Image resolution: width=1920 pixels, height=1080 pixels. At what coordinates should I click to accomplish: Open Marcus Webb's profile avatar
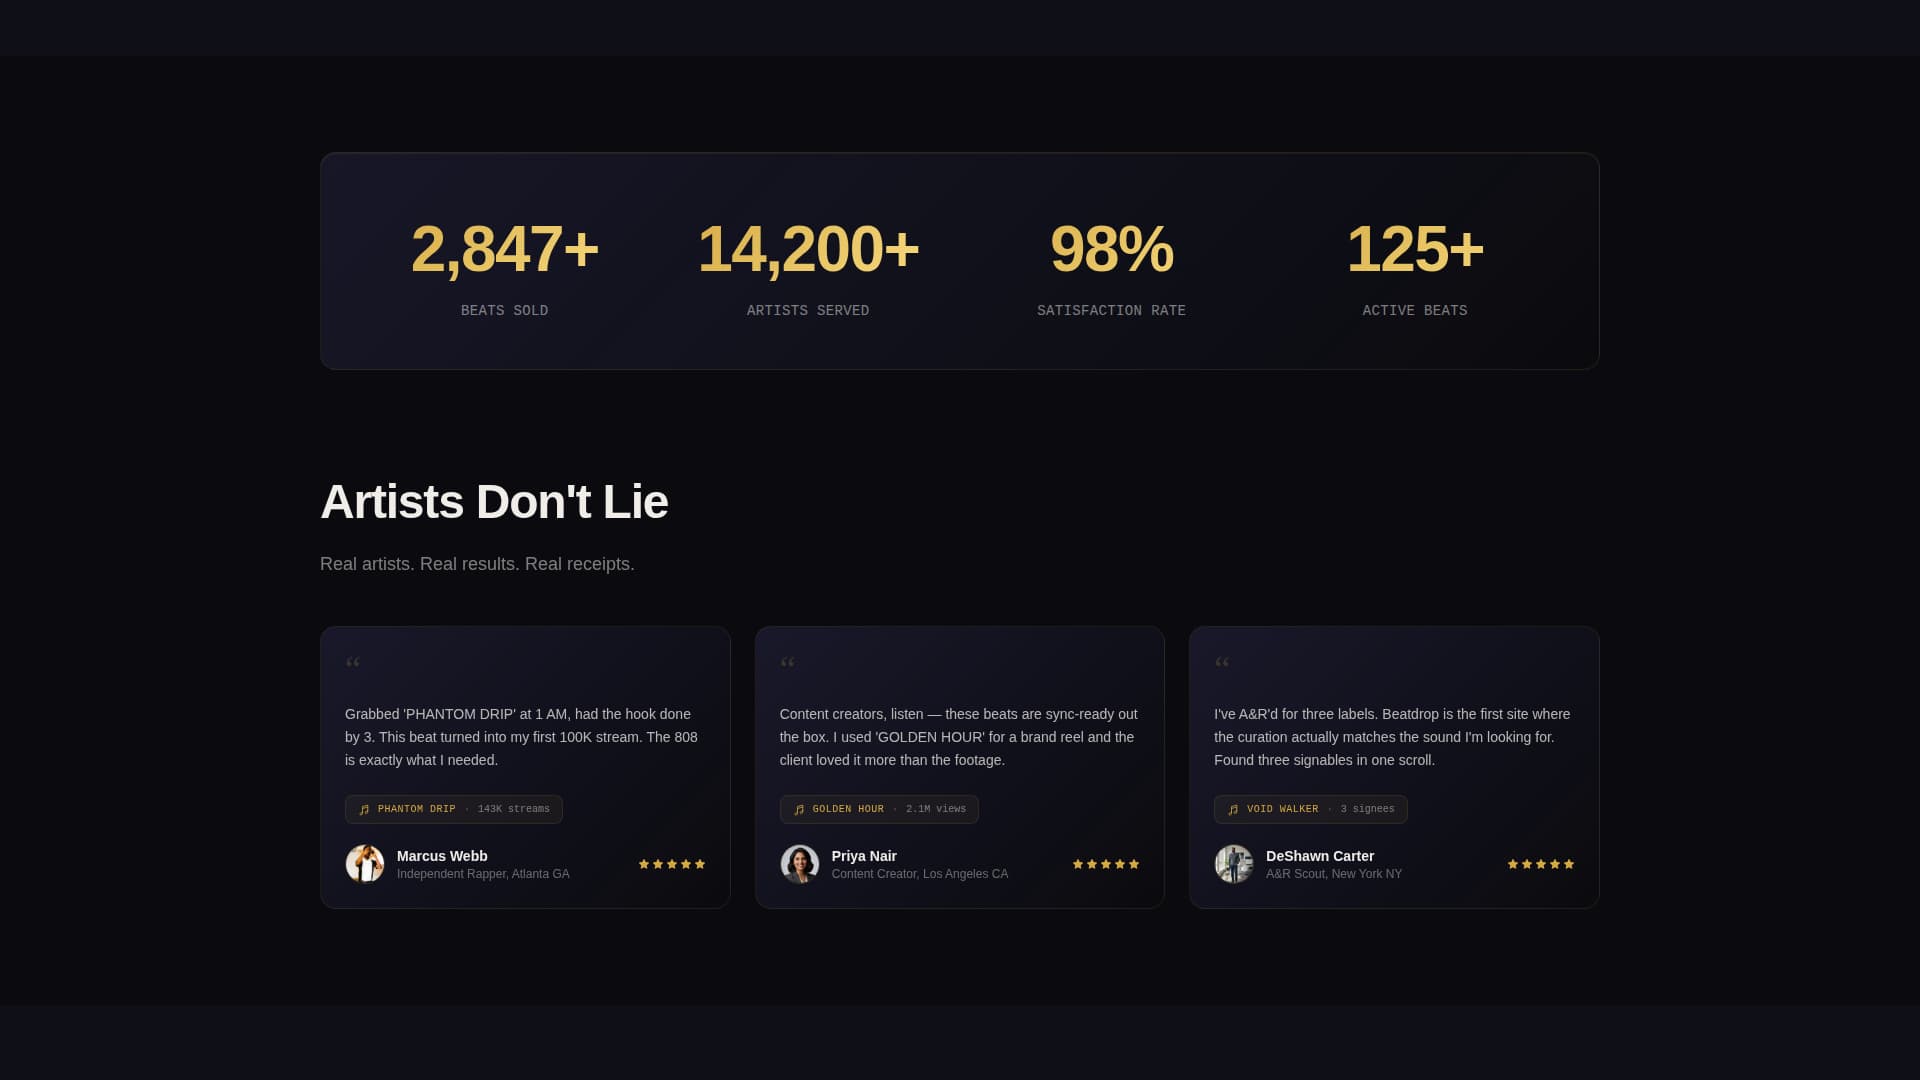click(x=365, y=864)
